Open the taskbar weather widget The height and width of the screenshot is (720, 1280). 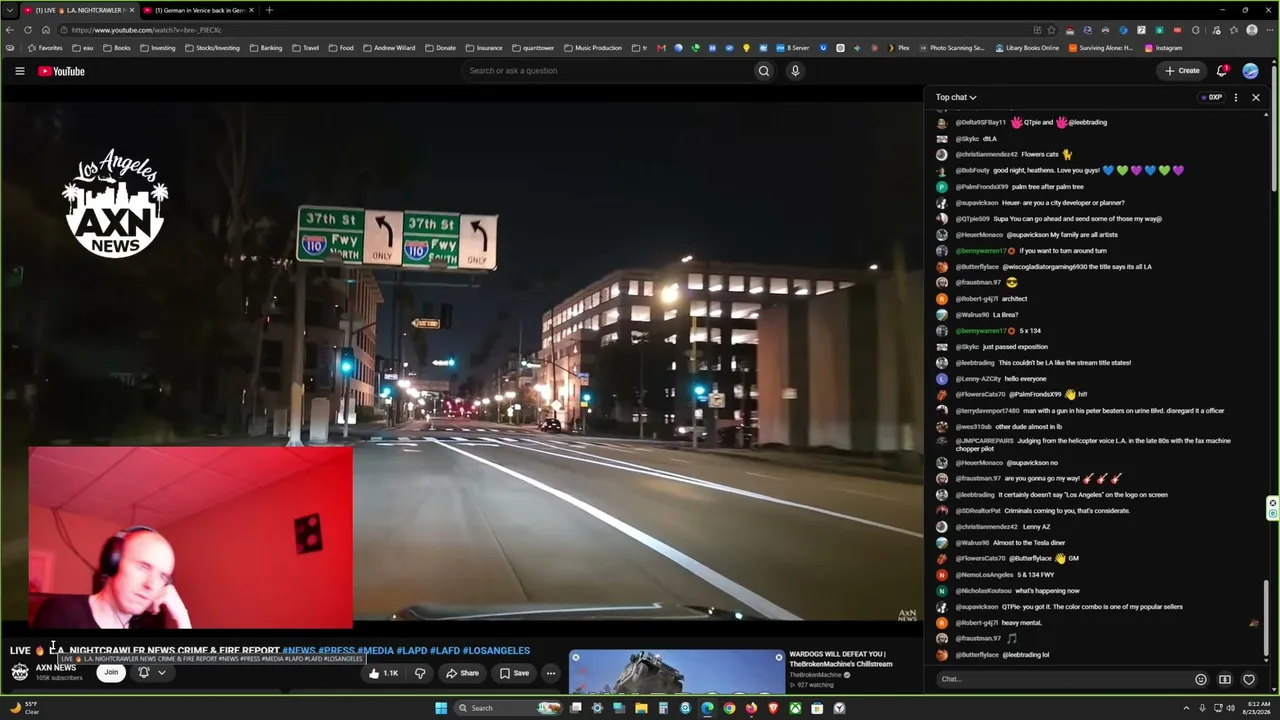pos(24,708)
